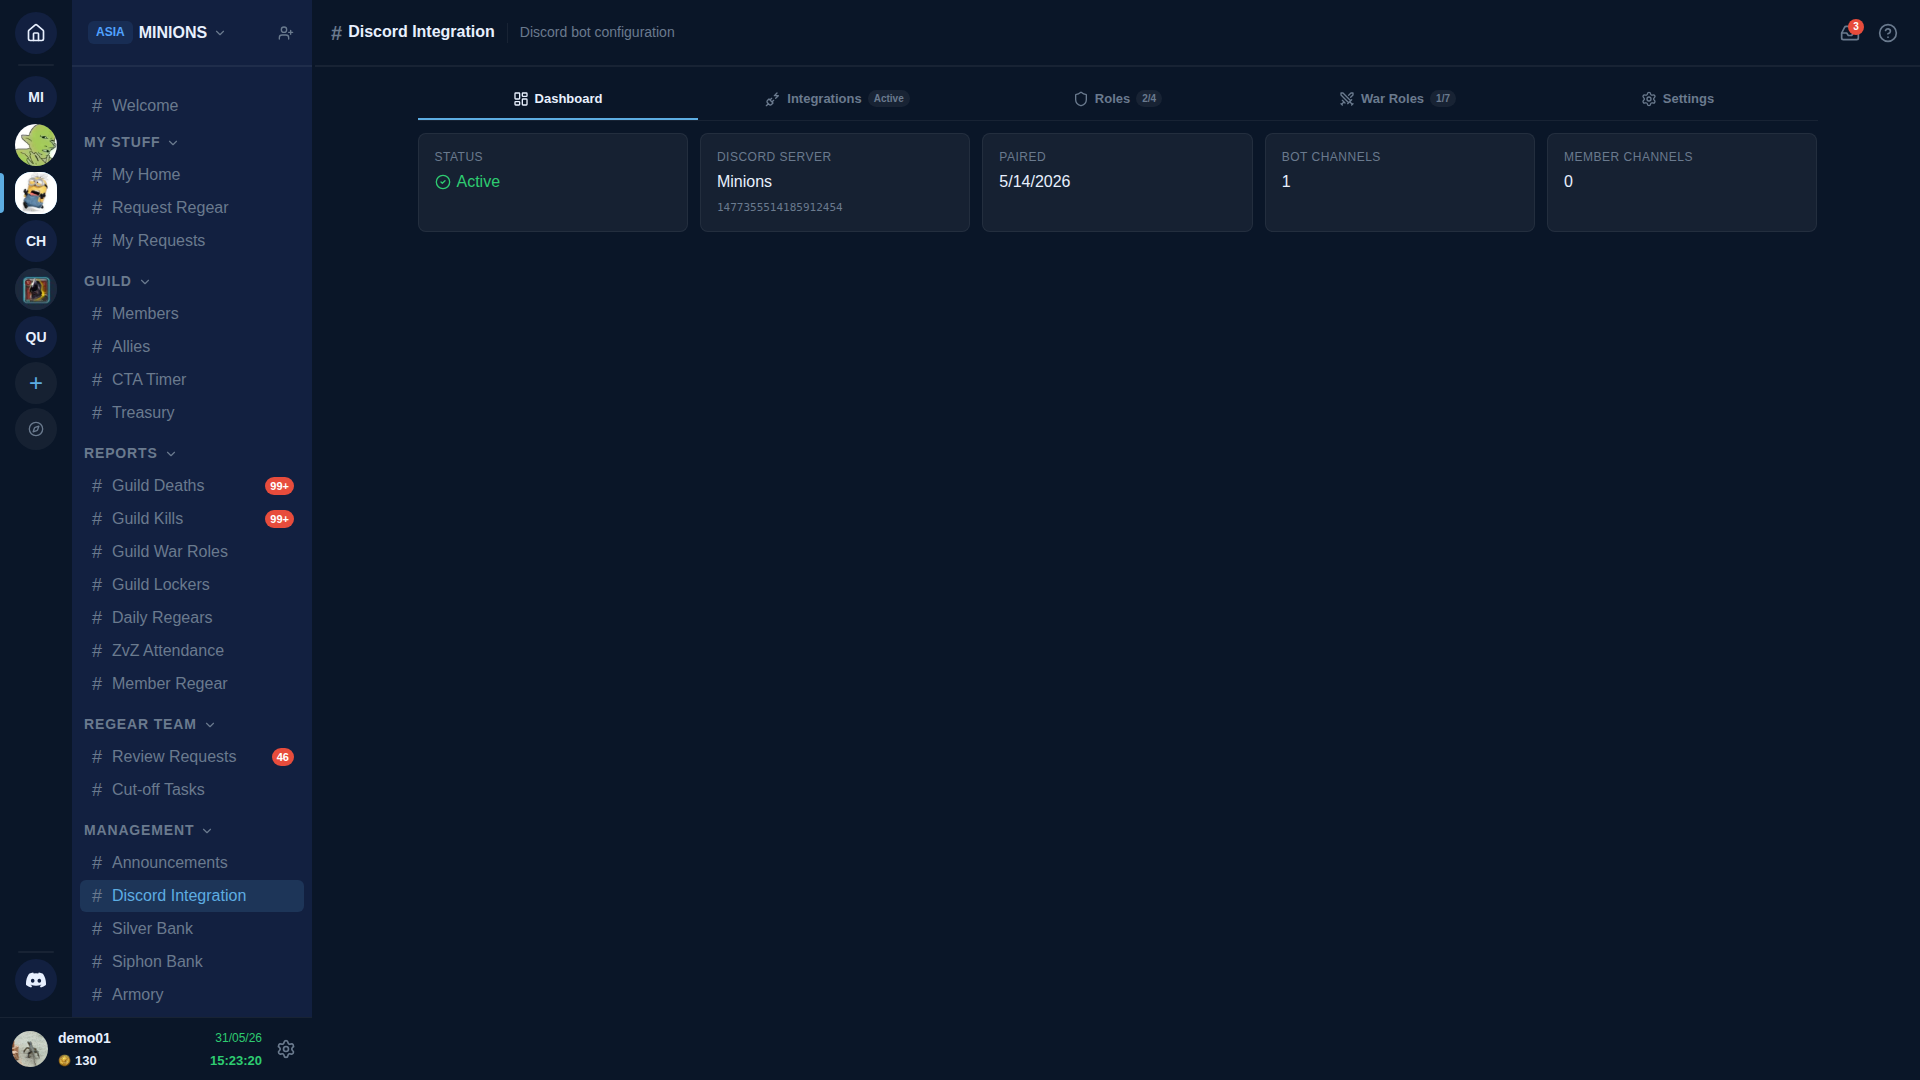Collapse the MY STUFF section

click(131, 142)
